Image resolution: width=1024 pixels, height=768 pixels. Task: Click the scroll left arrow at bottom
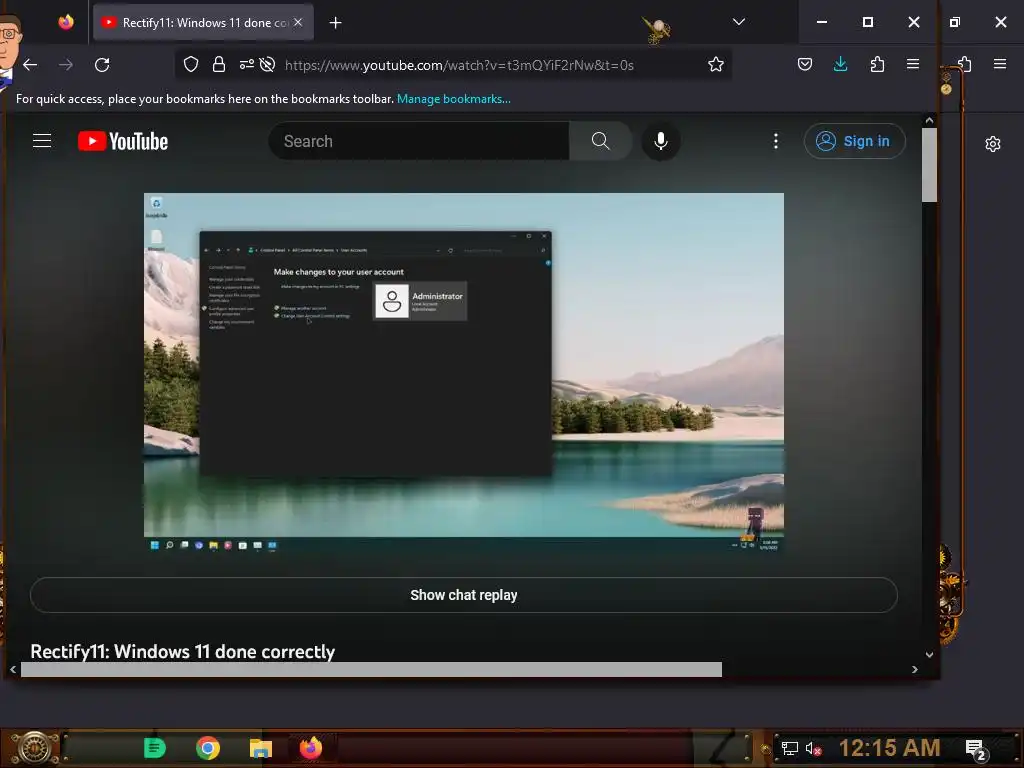(12, 669)
